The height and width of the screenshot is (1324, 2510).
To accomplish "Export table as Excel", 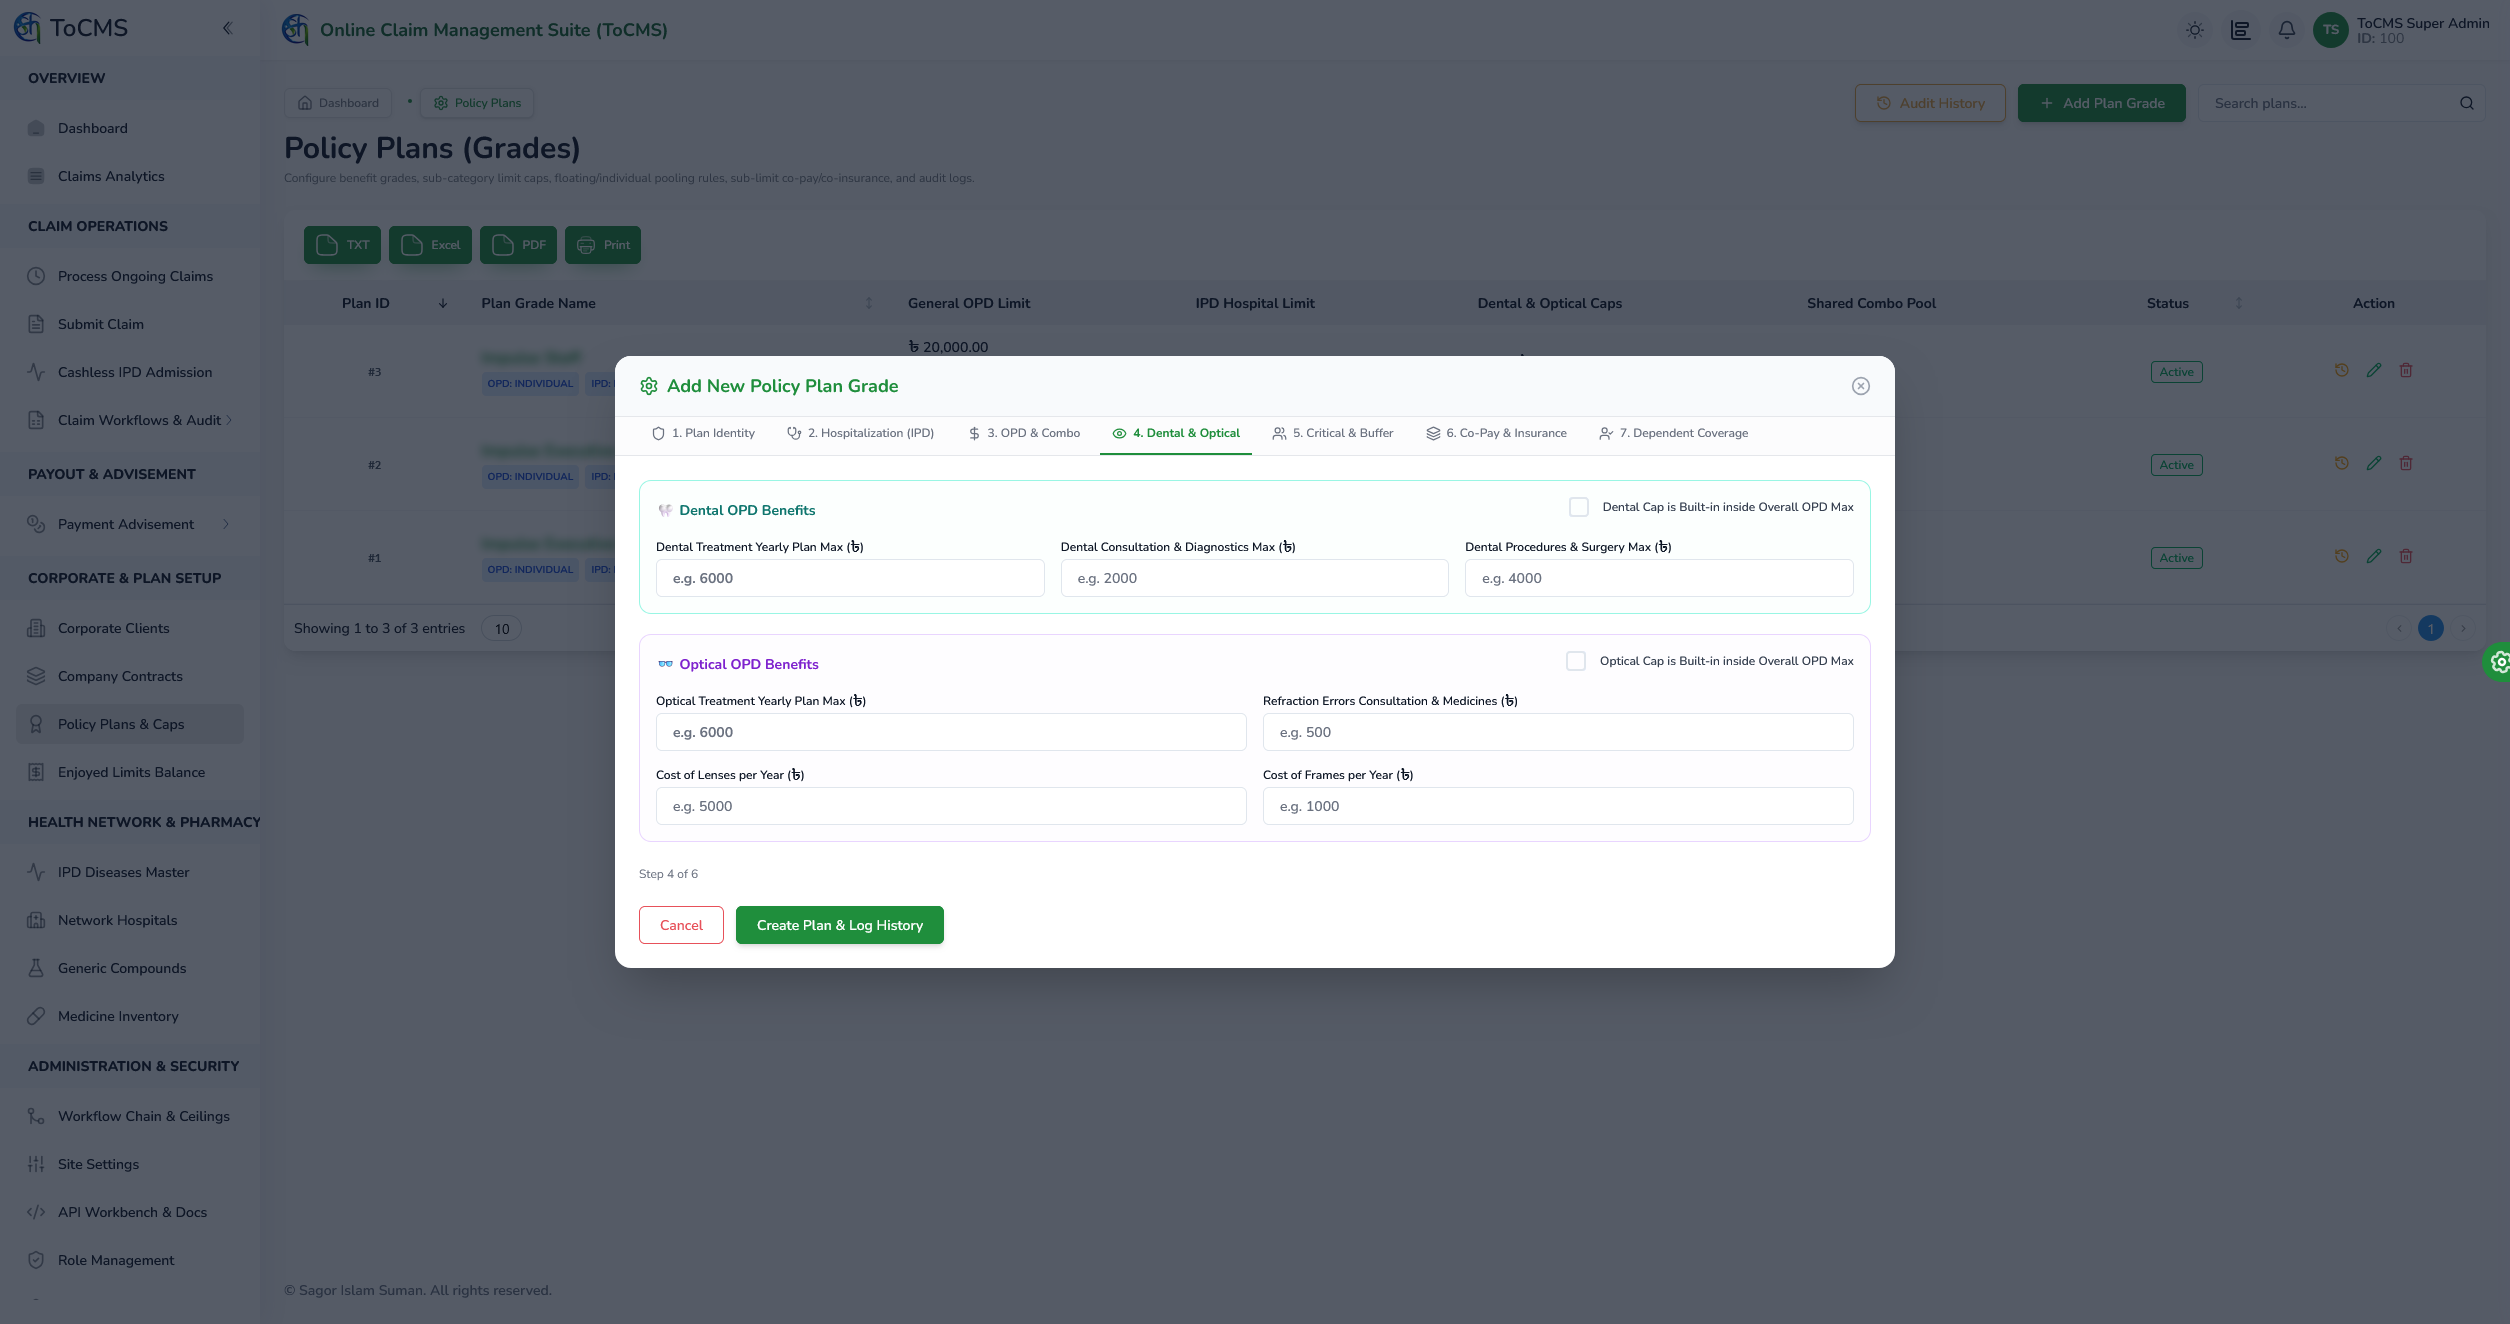I will [430, 245].
